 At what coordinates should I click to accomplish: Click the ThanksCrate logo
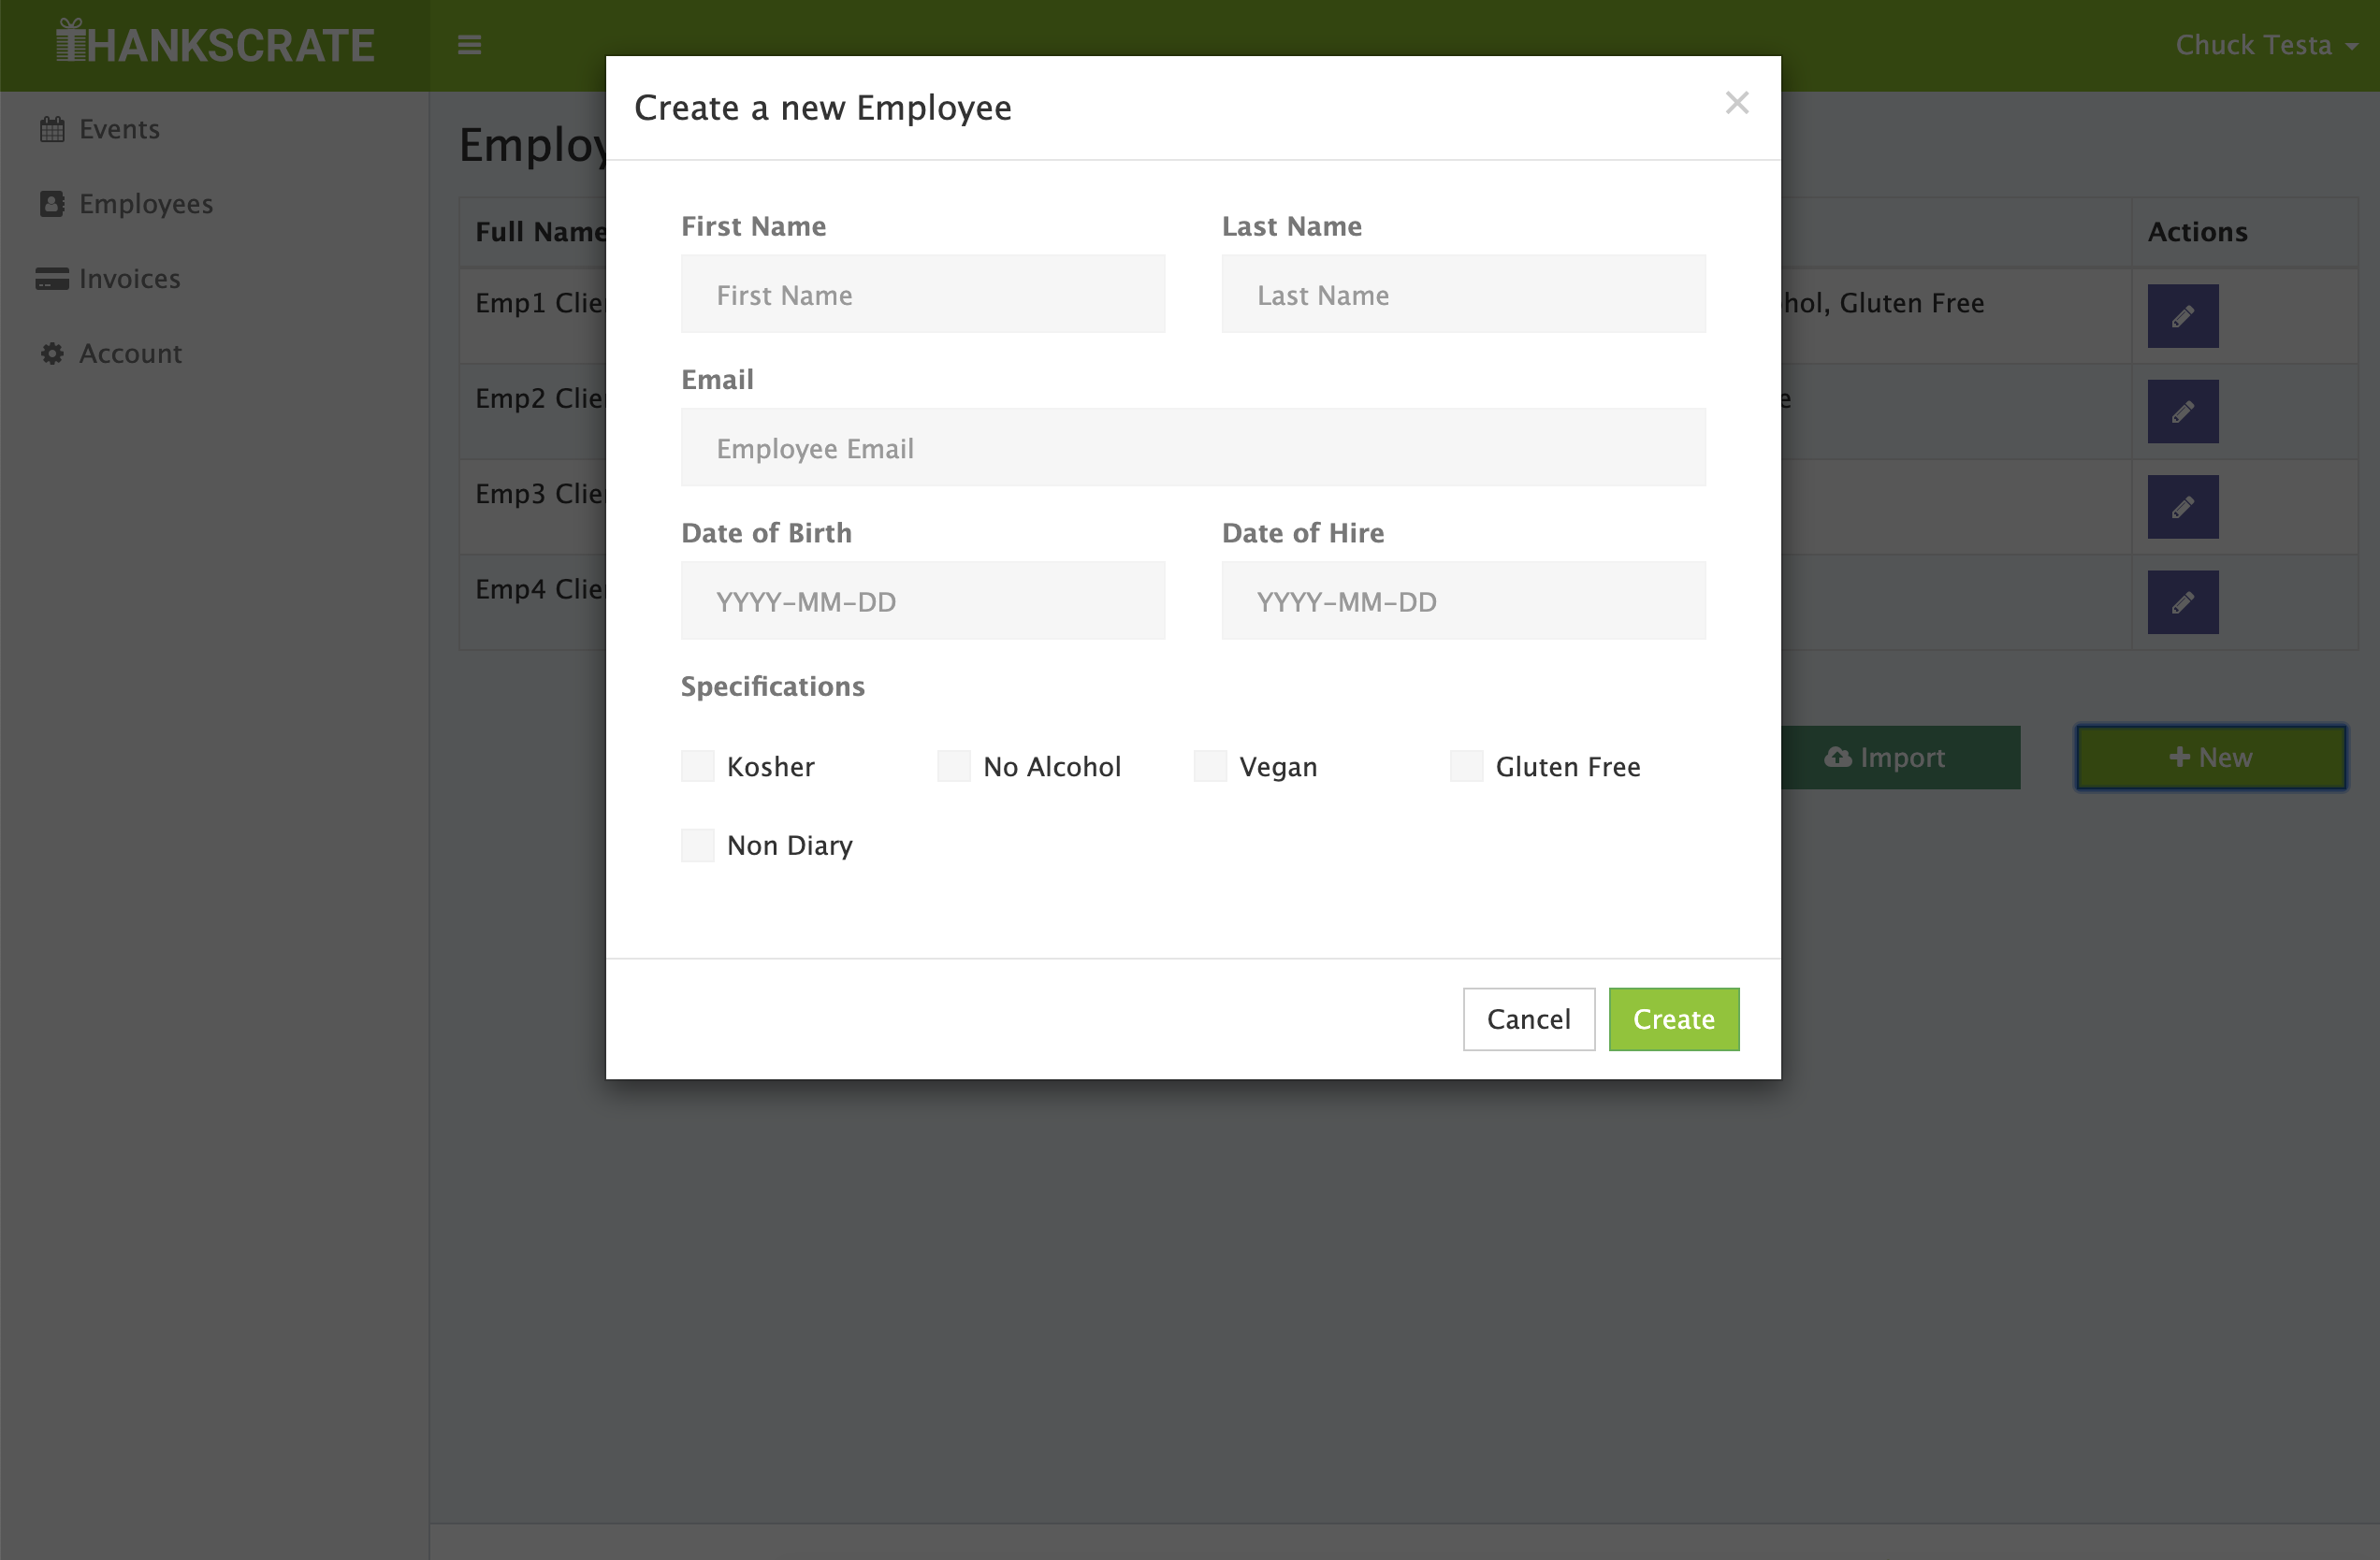click(215, 43)
